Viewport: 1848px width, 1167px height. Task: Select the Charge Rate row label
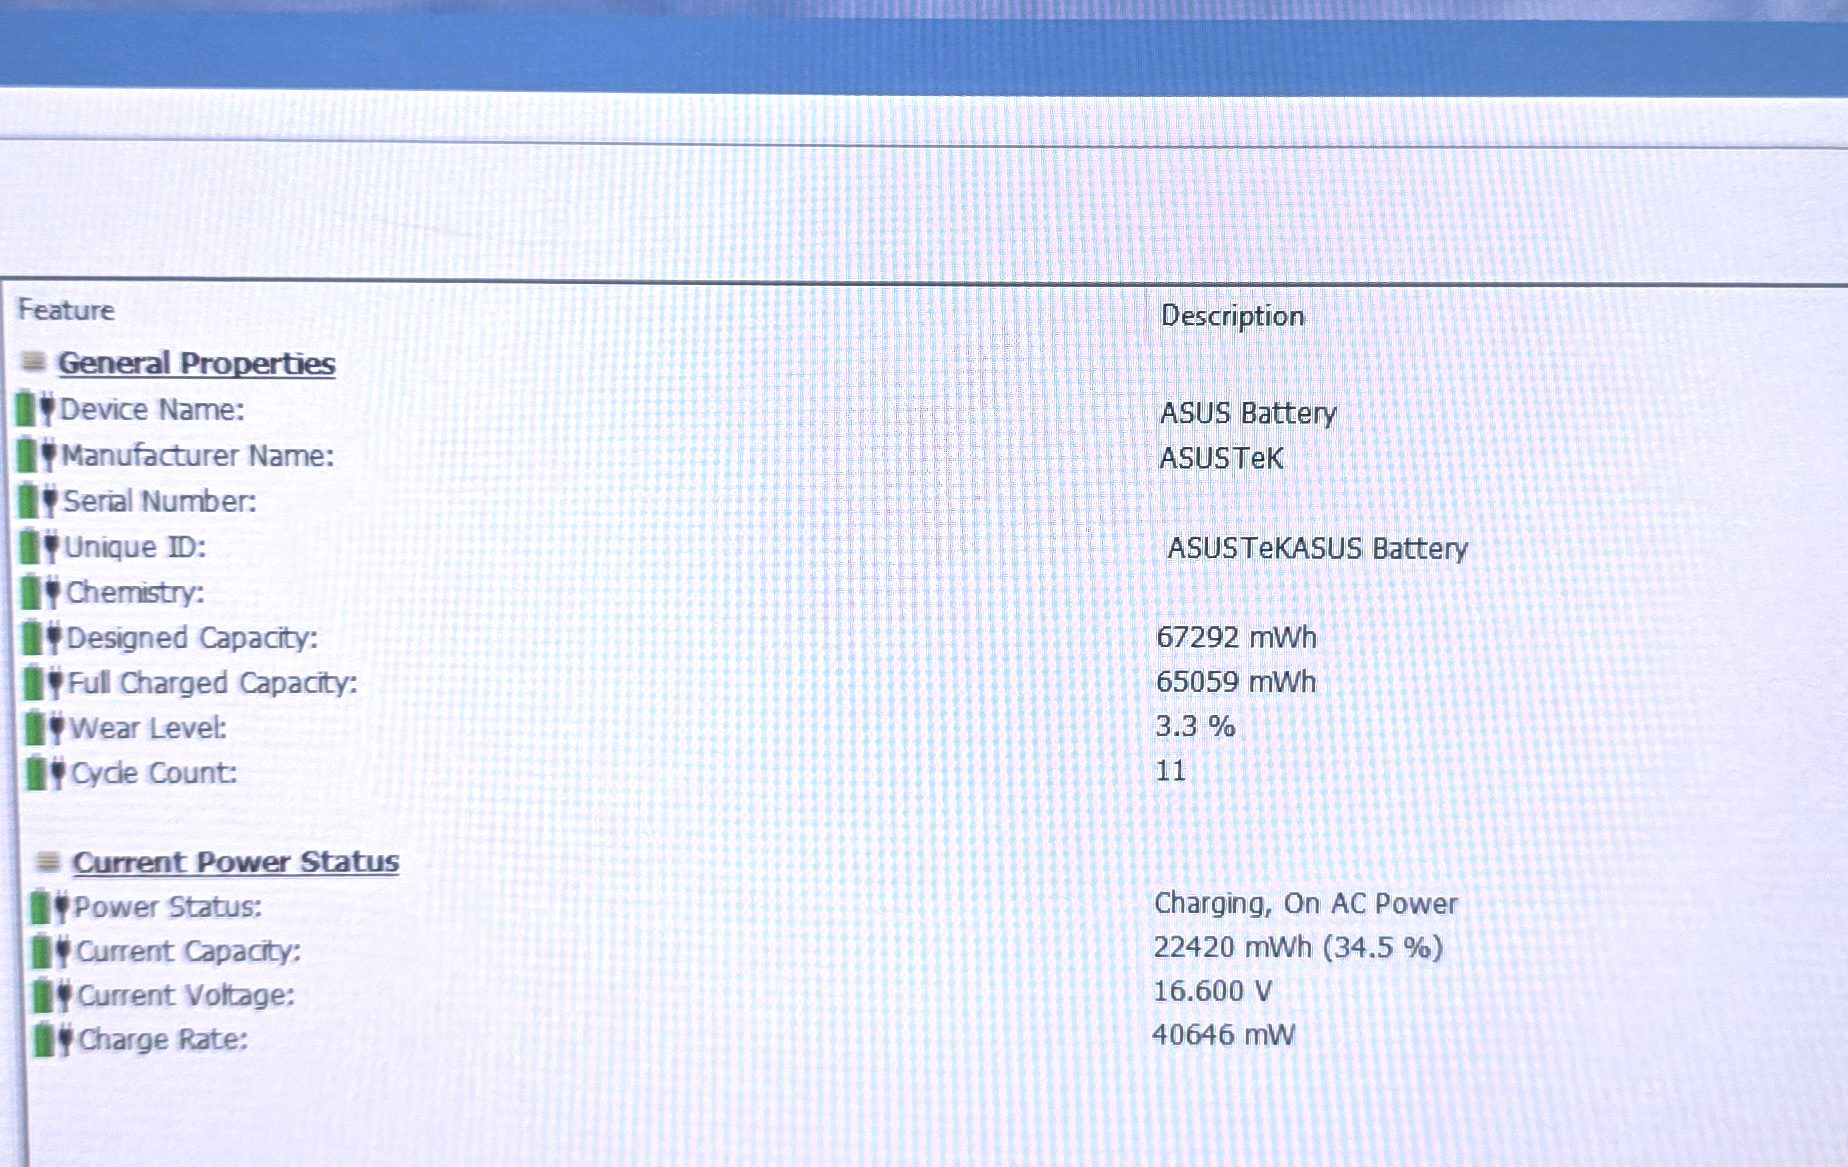tap(163, 1040)
